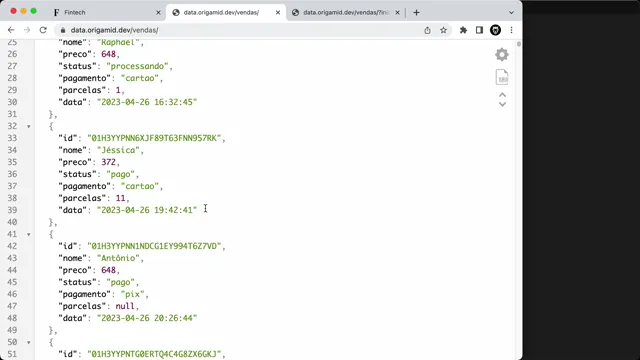This screenshot has width=640, height=360.
Task: Click the parcelas value null
Action: (x=125, y=306)
